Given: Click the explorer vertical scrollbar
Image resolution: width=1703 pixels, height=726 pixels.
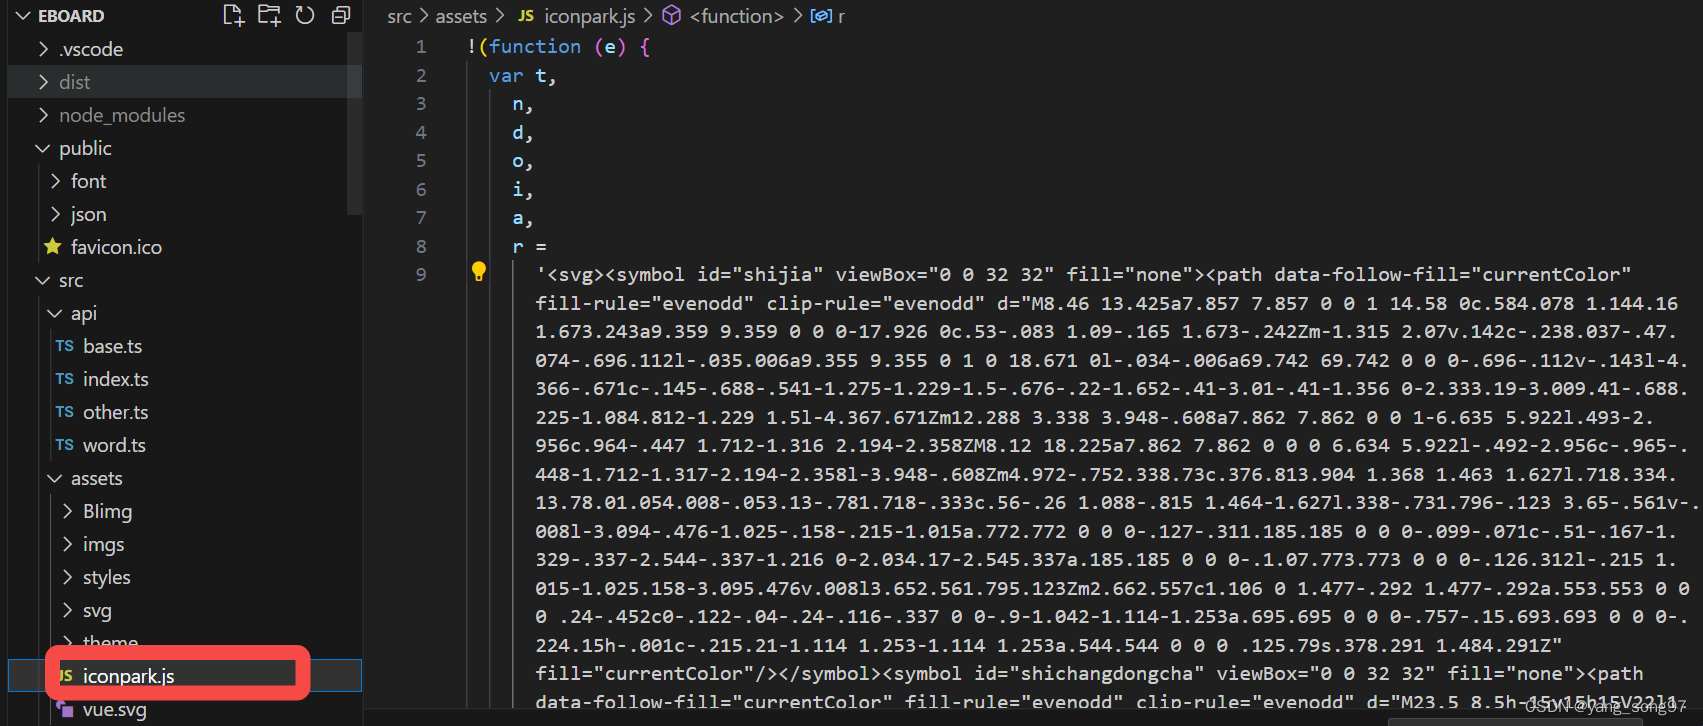Looking at the screenshot, I should 354,125.
